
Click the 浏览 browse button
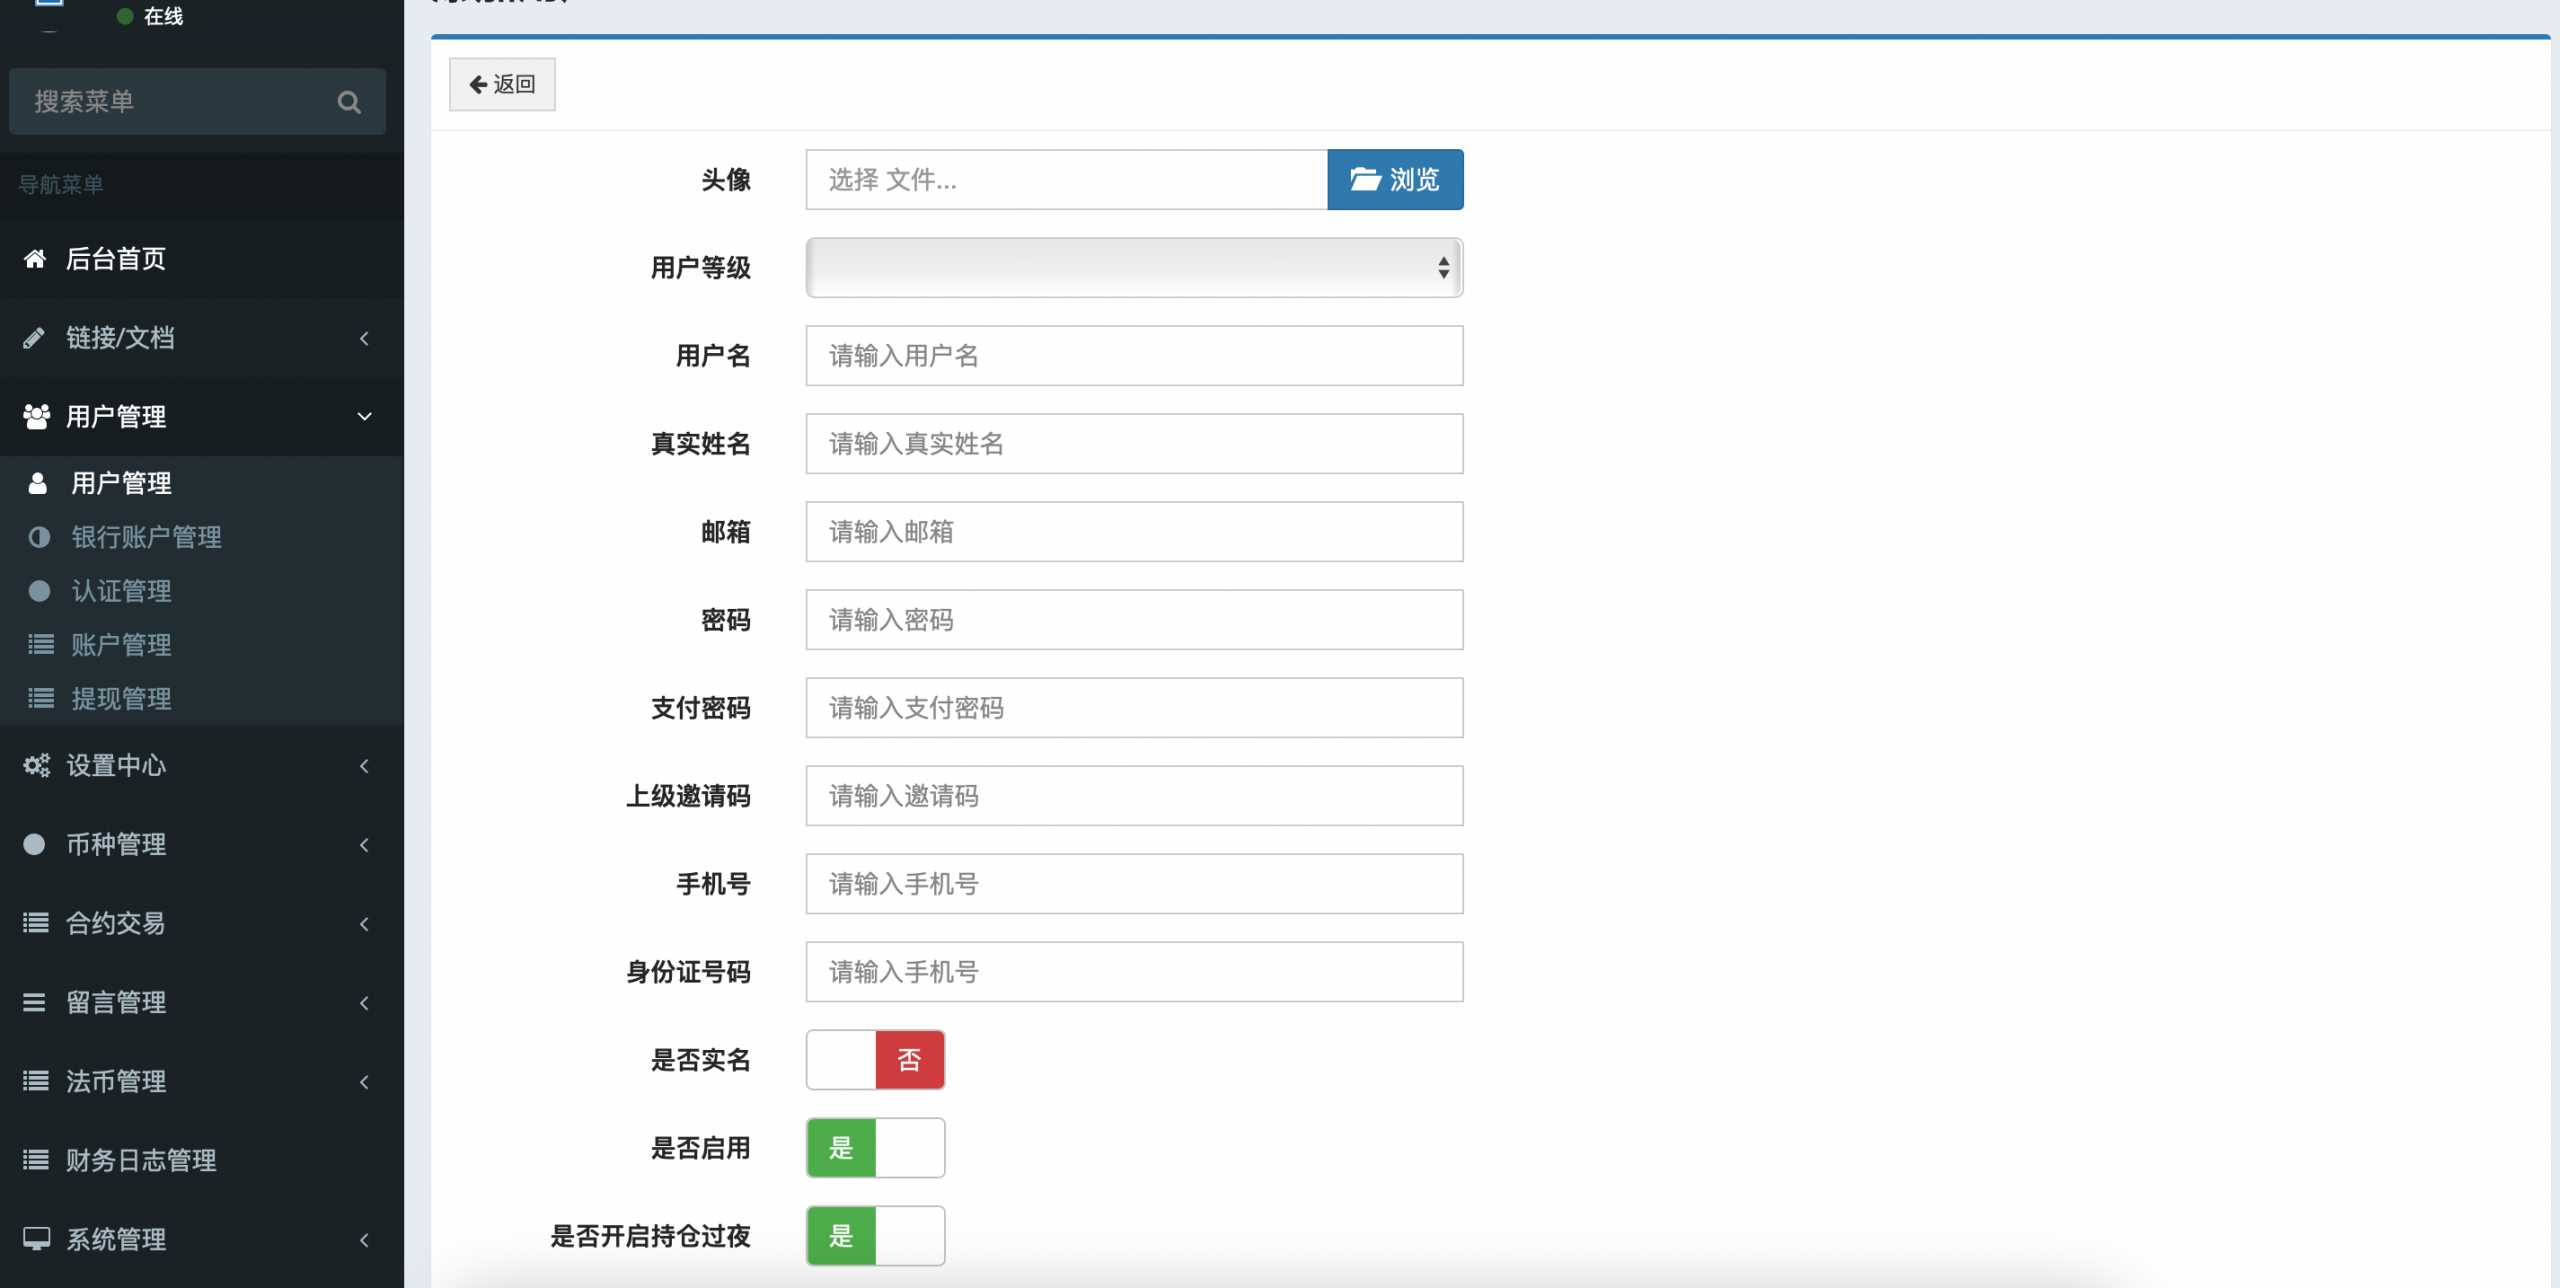(1395, 180)
